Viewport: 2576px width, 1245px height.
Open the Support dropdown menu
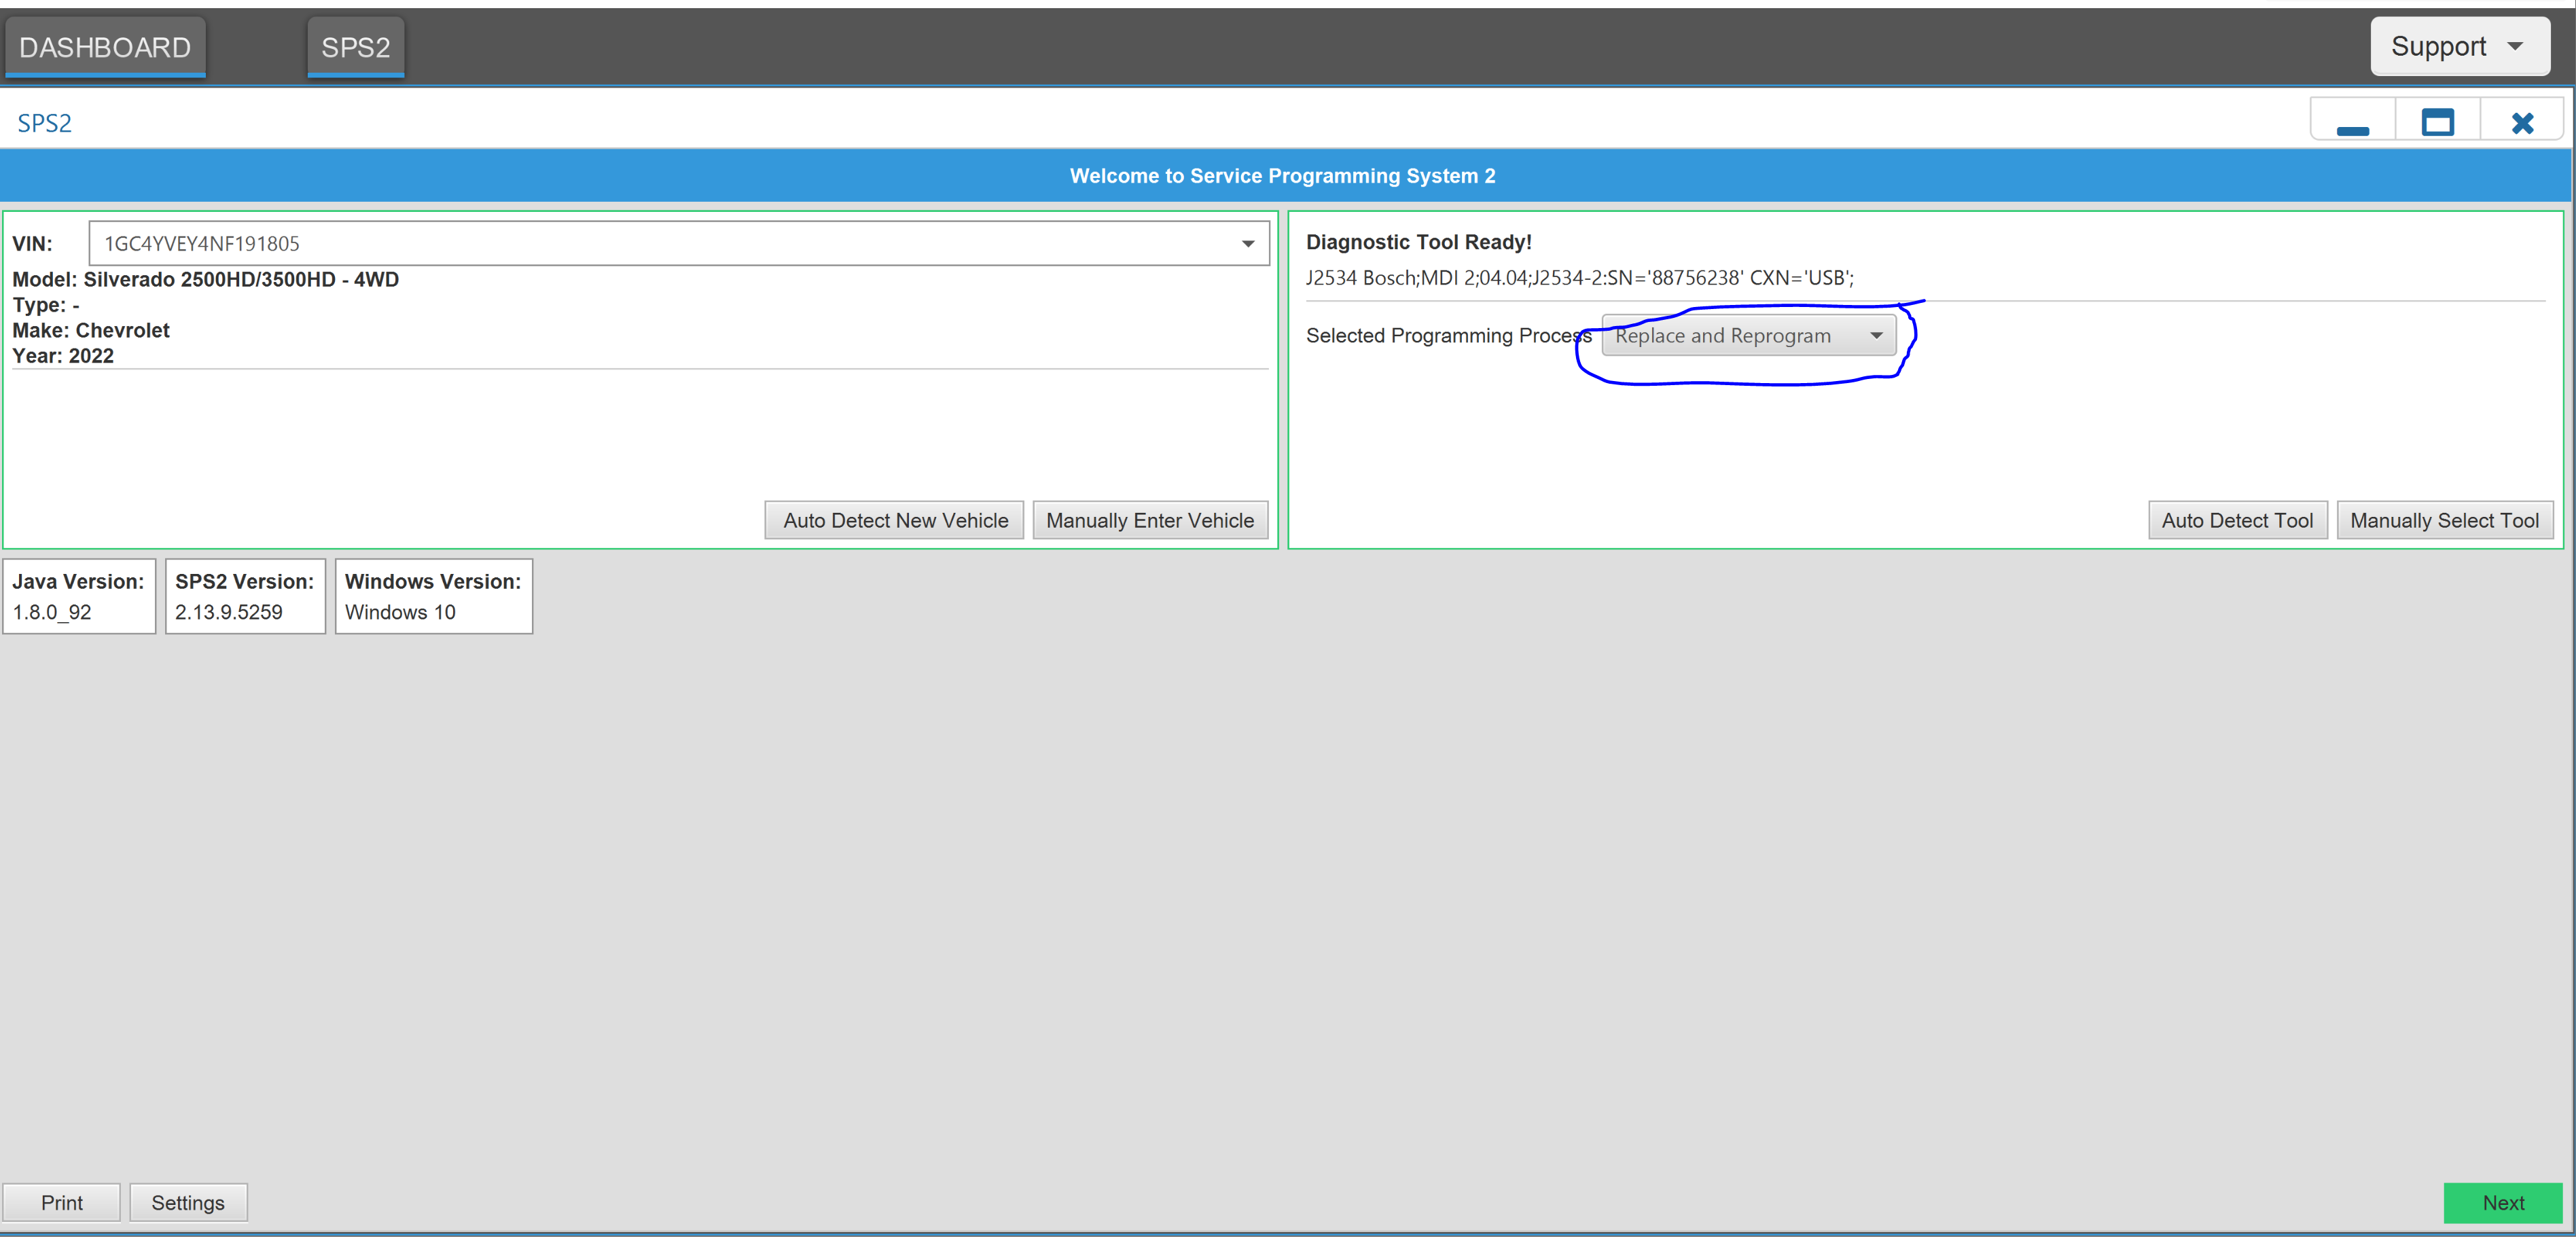coord(2459,46)
